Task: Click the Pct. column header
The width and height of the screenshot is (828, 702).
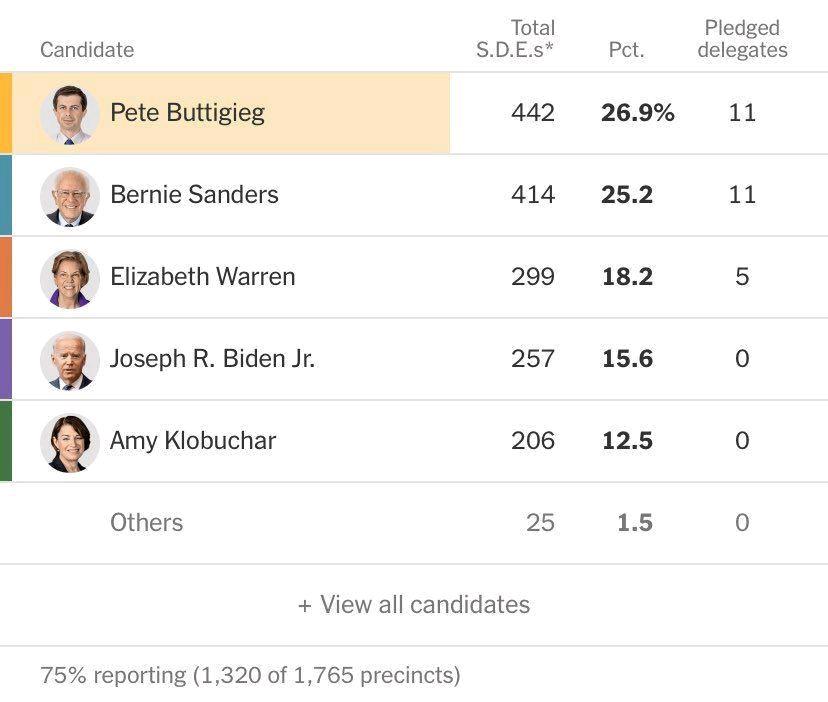Action: (626, 50)
